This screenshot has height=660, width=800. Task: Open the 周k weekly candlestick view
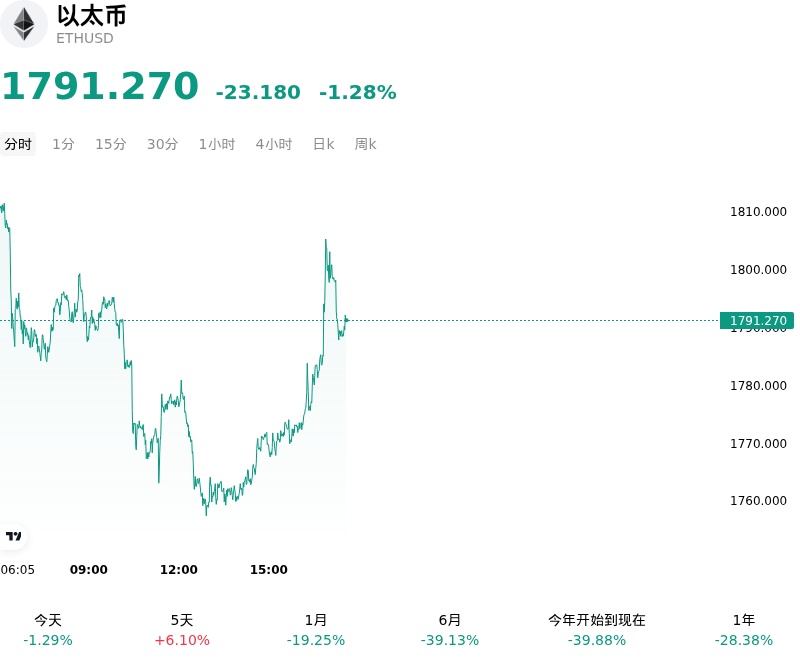tap(365, 144)
